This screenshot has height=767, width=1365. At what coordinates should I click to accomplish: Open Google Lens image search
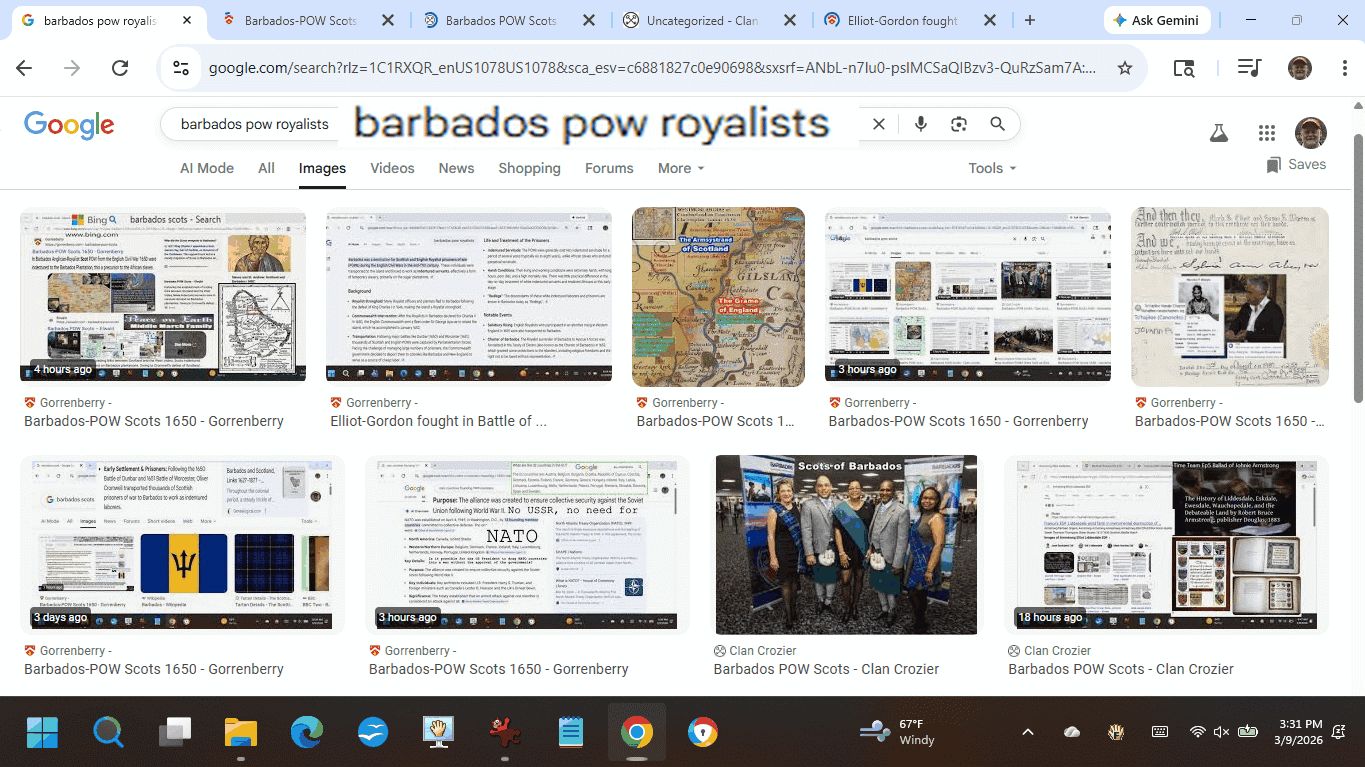point(959,124)
